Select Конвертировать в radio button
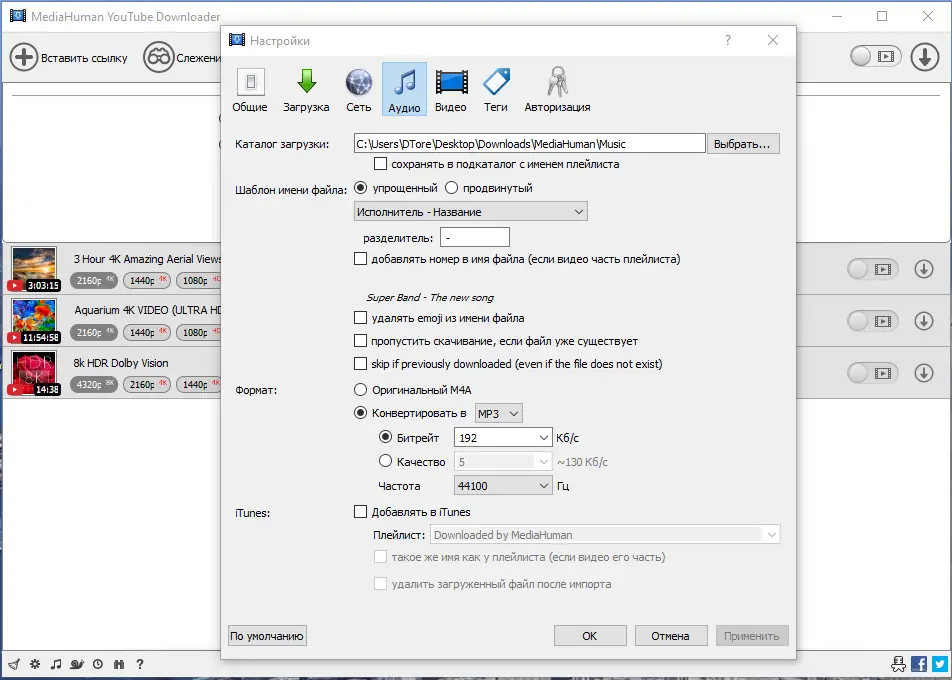 click(x=360, y=413)
